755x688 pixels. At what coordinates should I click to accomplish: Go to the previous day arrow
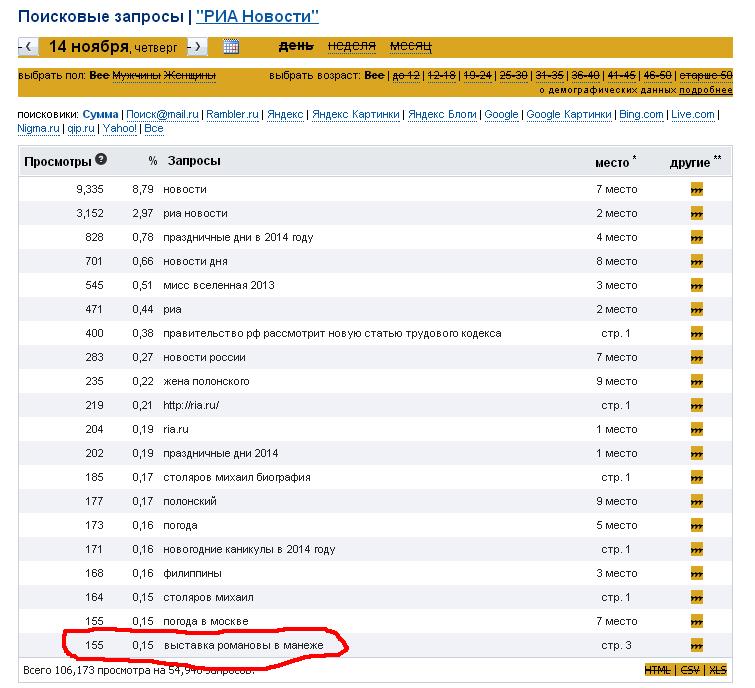[28, 46]
